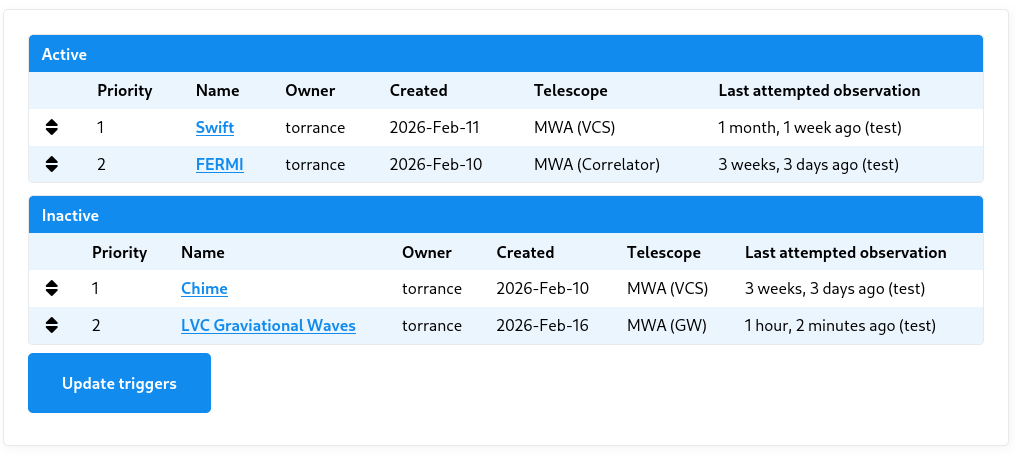Click Priority column header in Active table
The image size is (1015, 457).
pos(124,91)
